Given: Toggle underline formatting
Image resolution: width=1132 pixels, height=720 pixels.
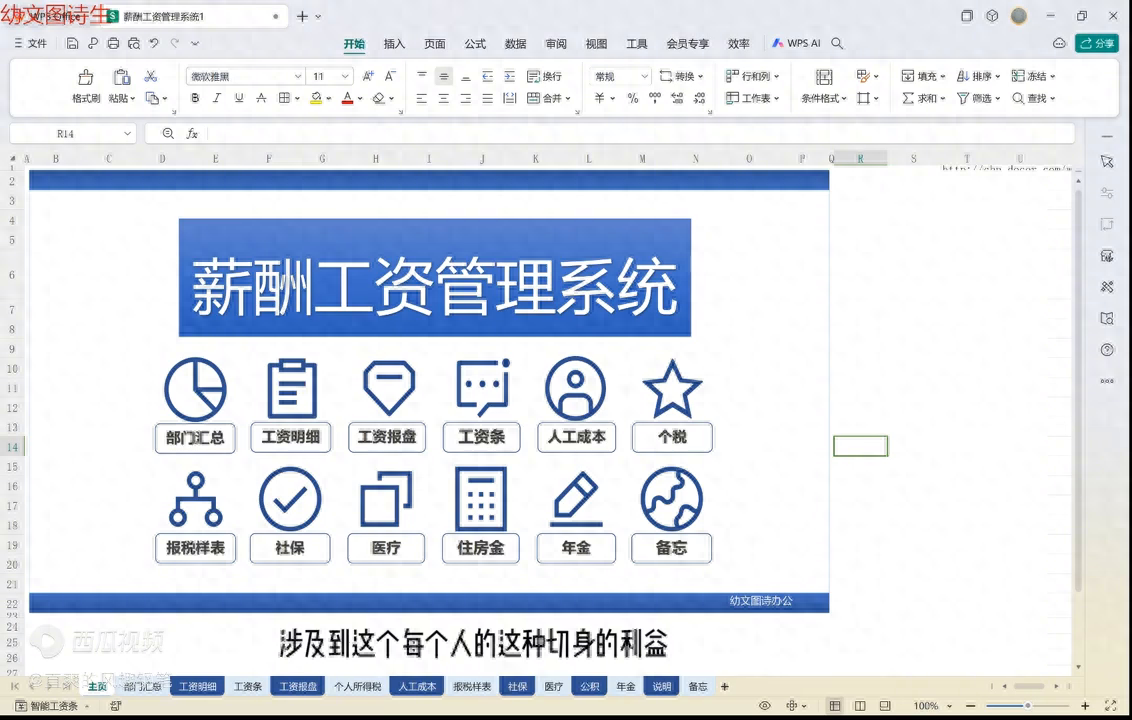Looking at the screenshot, I should (x=239, y=98).
